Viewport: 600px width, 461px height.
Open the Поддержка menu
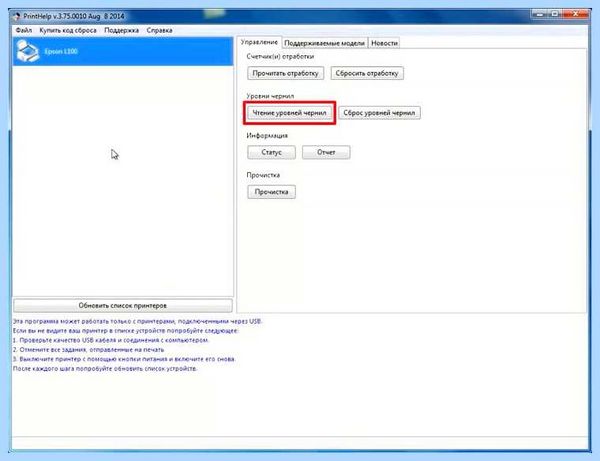pyautogui.click(x=121, y=30)
